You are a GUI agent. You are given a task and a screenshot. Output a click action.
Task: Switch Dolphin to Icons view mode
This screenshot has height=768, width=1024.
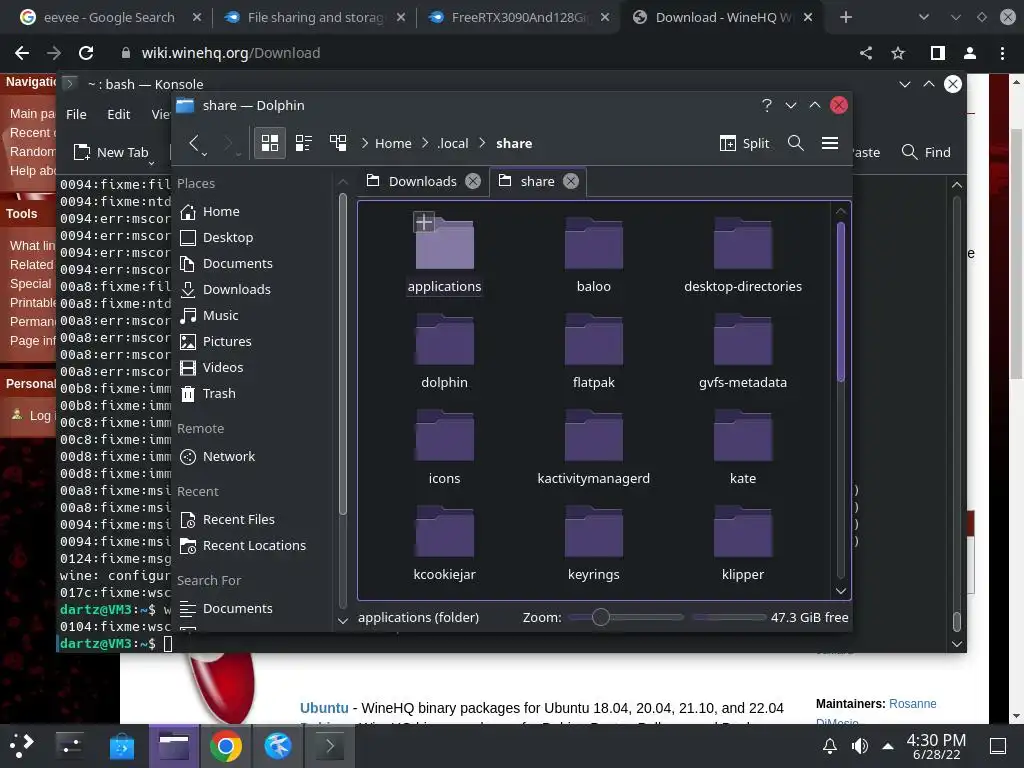click(270, 143)
